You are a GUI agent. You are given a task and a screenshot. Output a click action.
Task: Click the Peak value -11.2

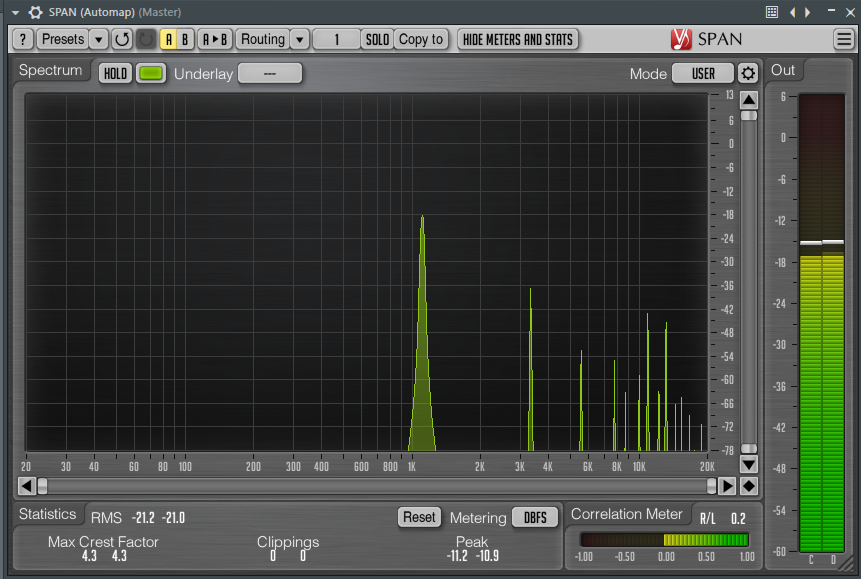tap(457, 556)
